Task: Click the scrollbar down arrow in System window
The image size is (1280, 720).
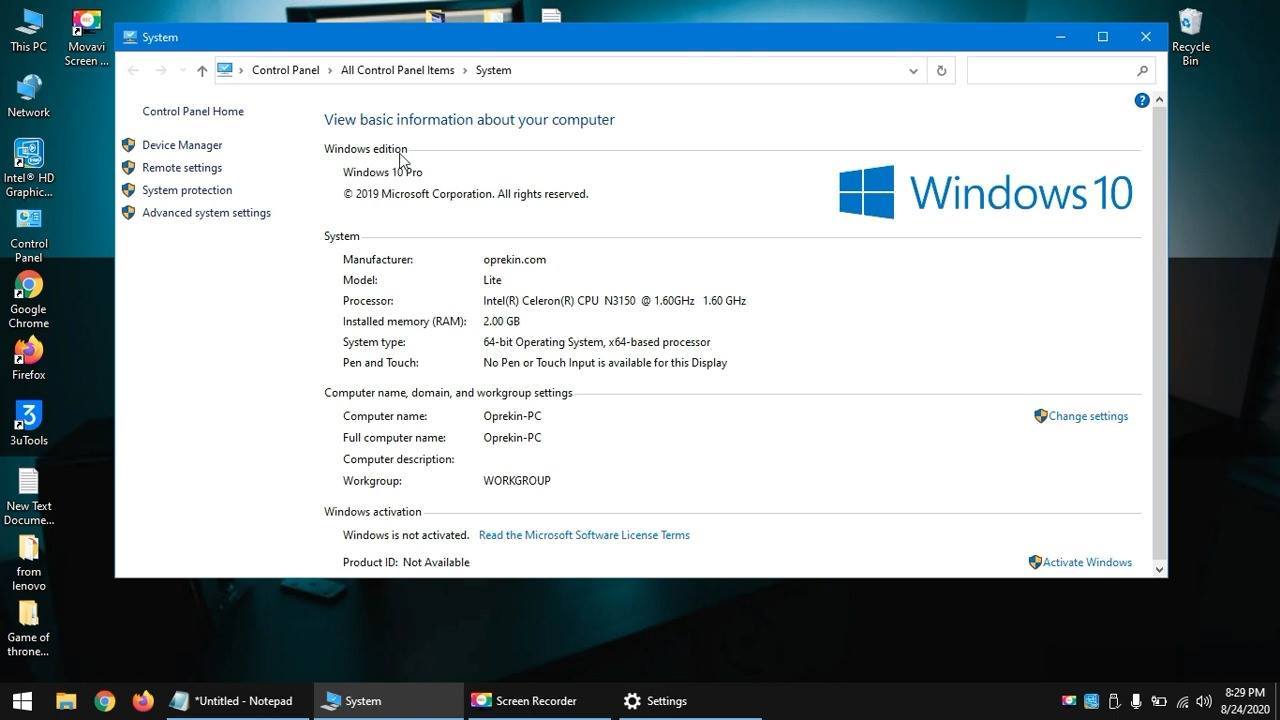Action: coord(1160,569)
